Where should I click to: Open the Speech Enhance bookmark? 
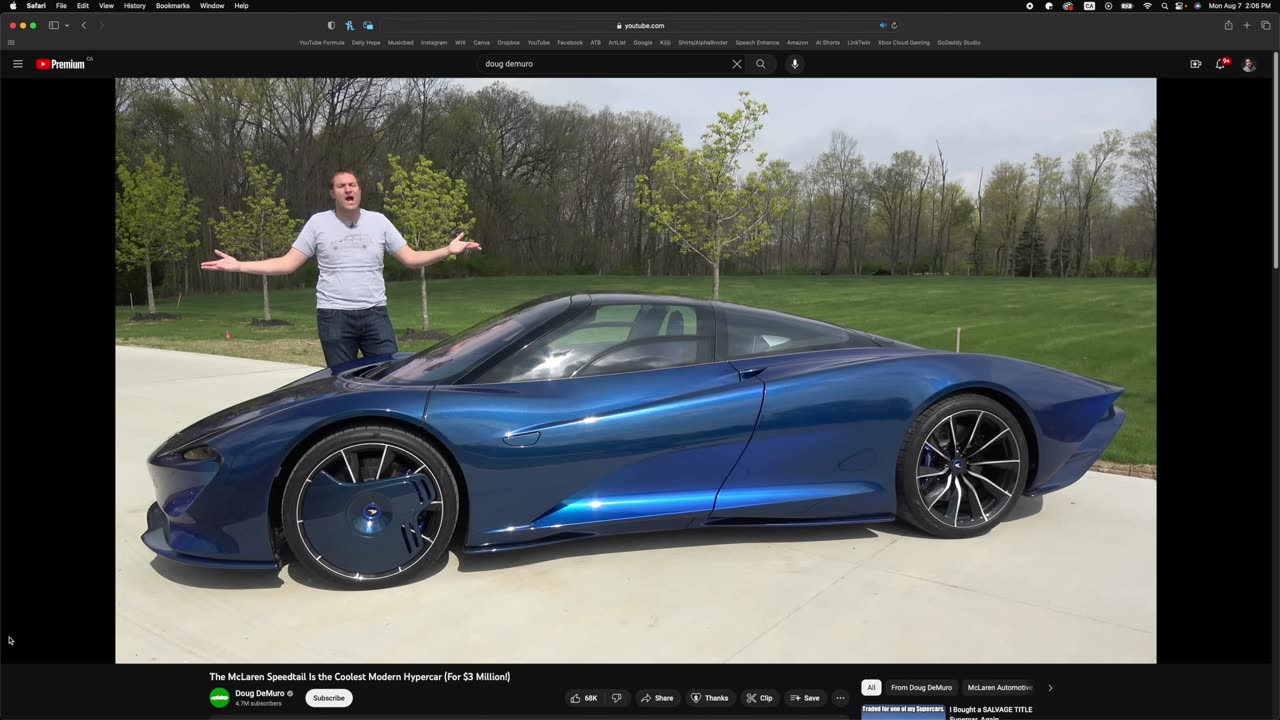pyautogui.click(x=758, y=43)
